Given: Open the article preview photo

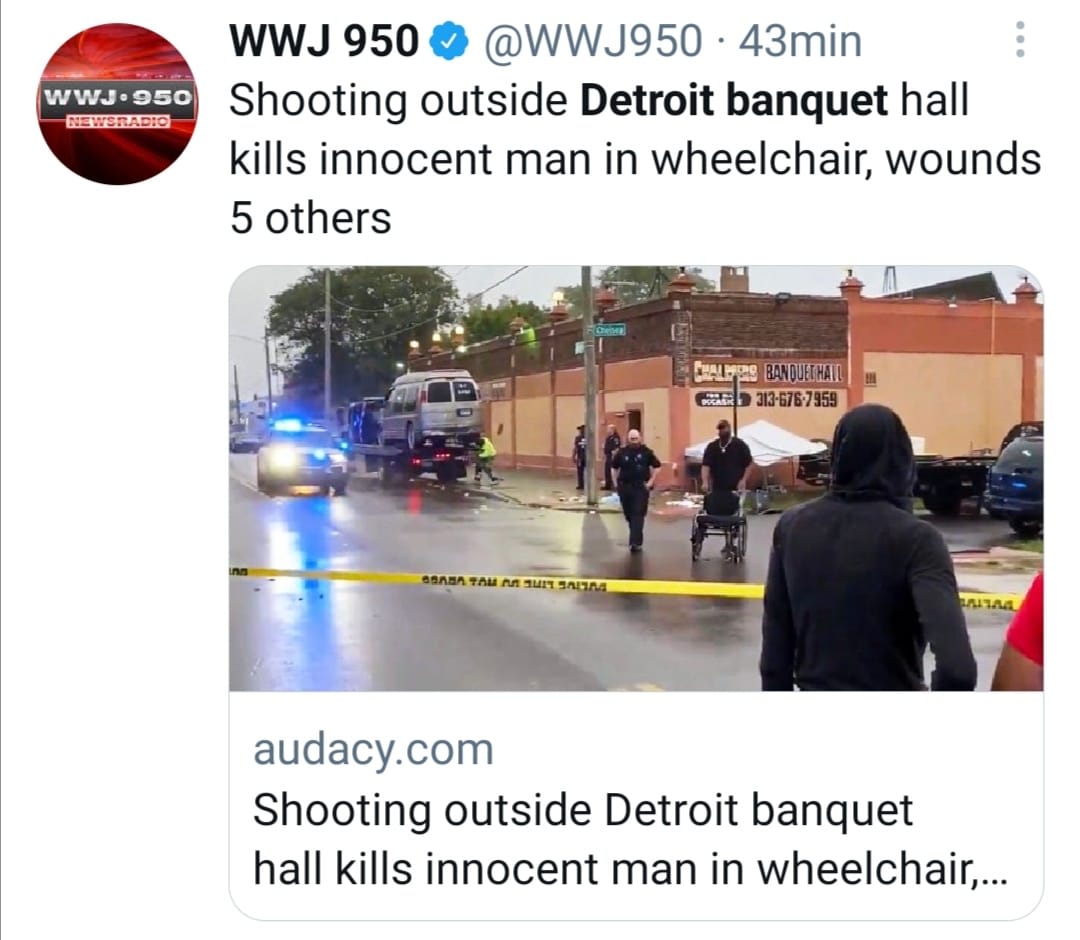Looking at the screenshot, I should 636,479.
